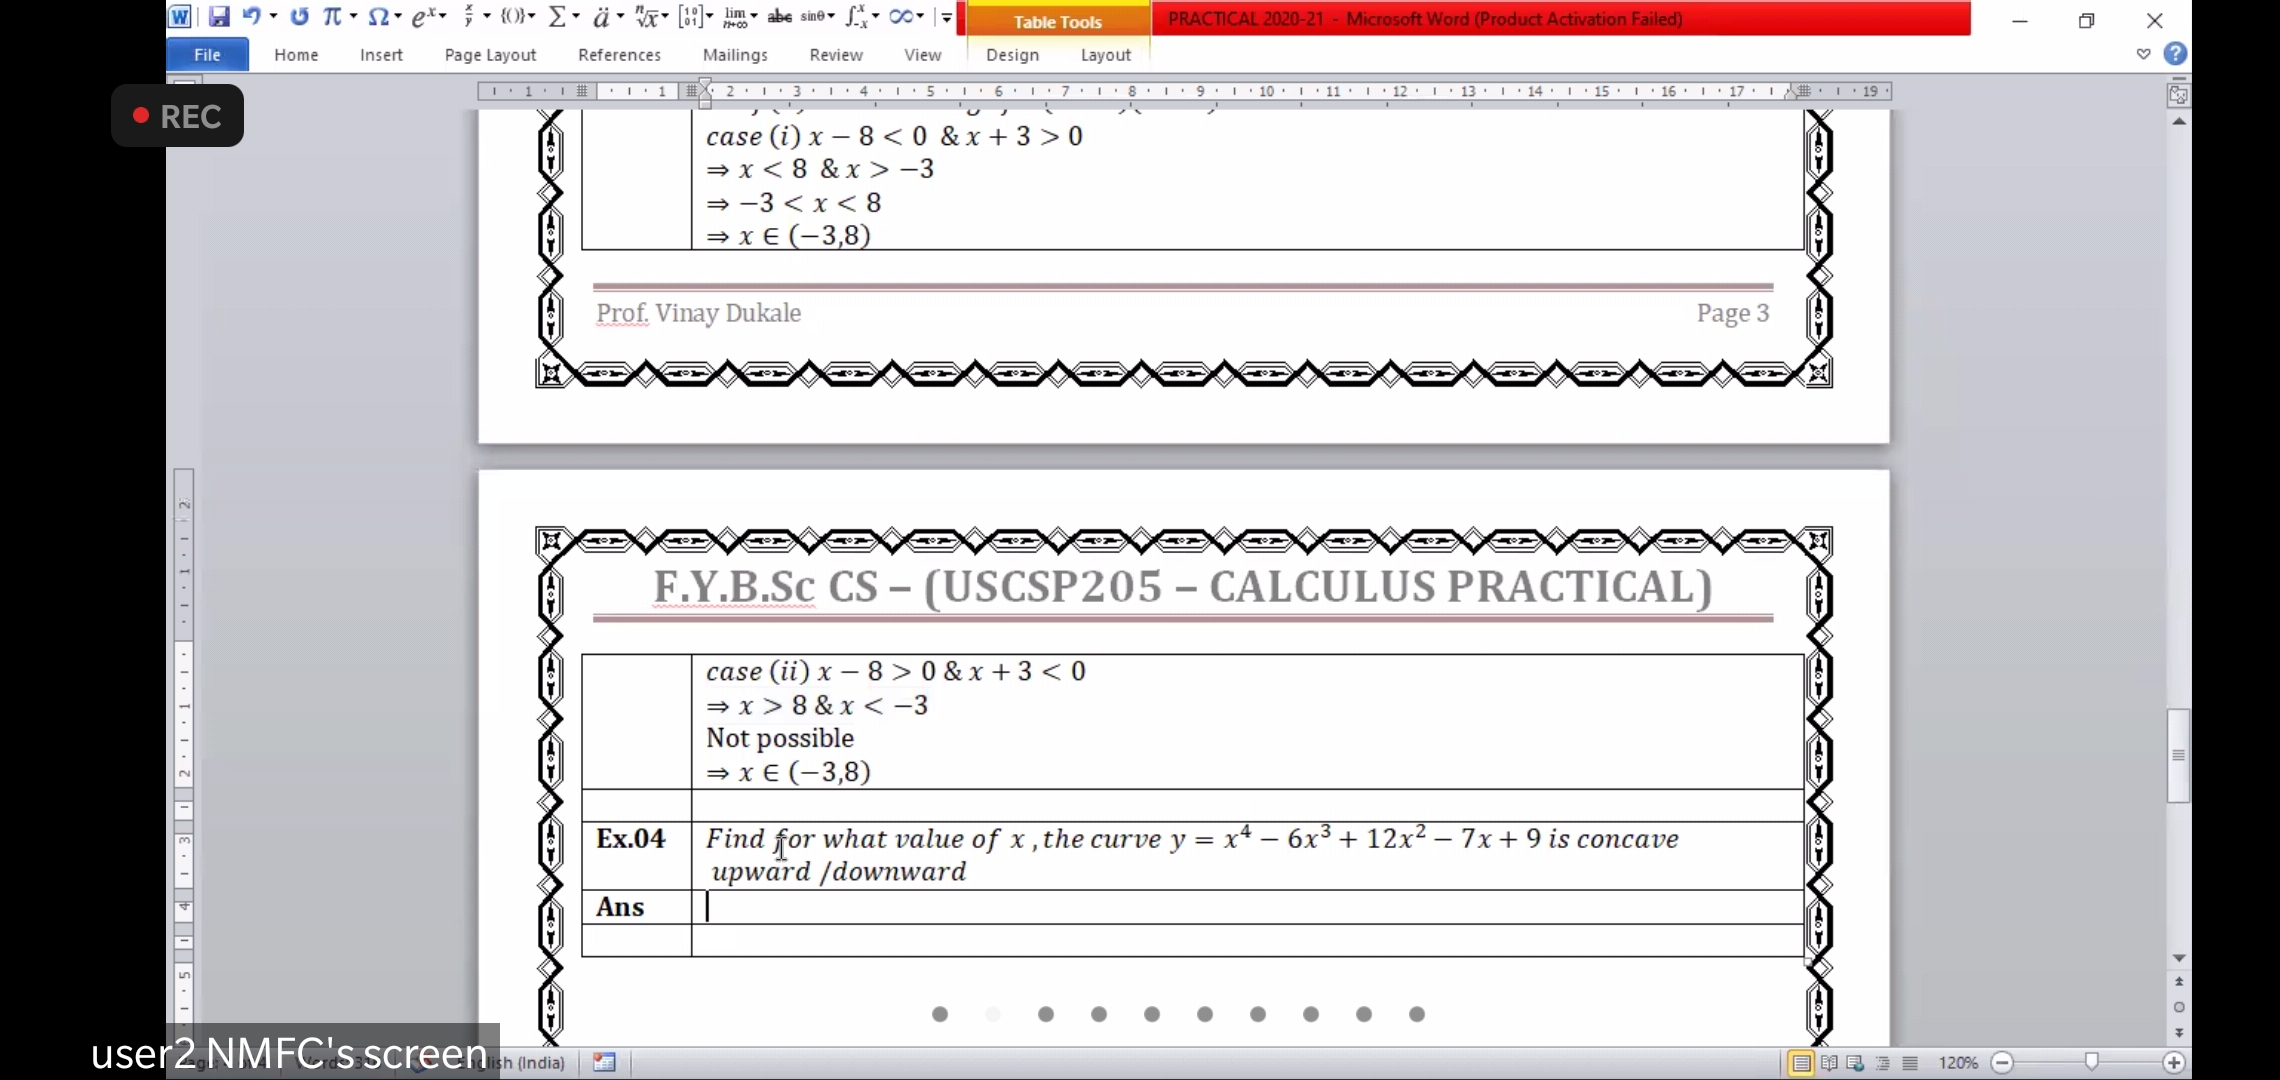Insert pi symbol from quick toolbar

click(331, 17)
